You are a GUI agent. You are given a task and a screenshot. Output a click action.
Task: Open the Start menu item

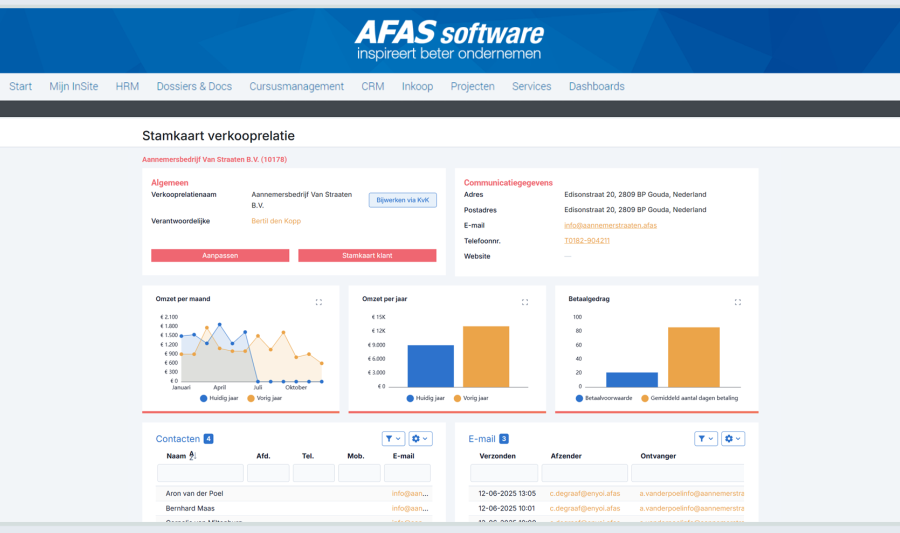click(21, 86)
